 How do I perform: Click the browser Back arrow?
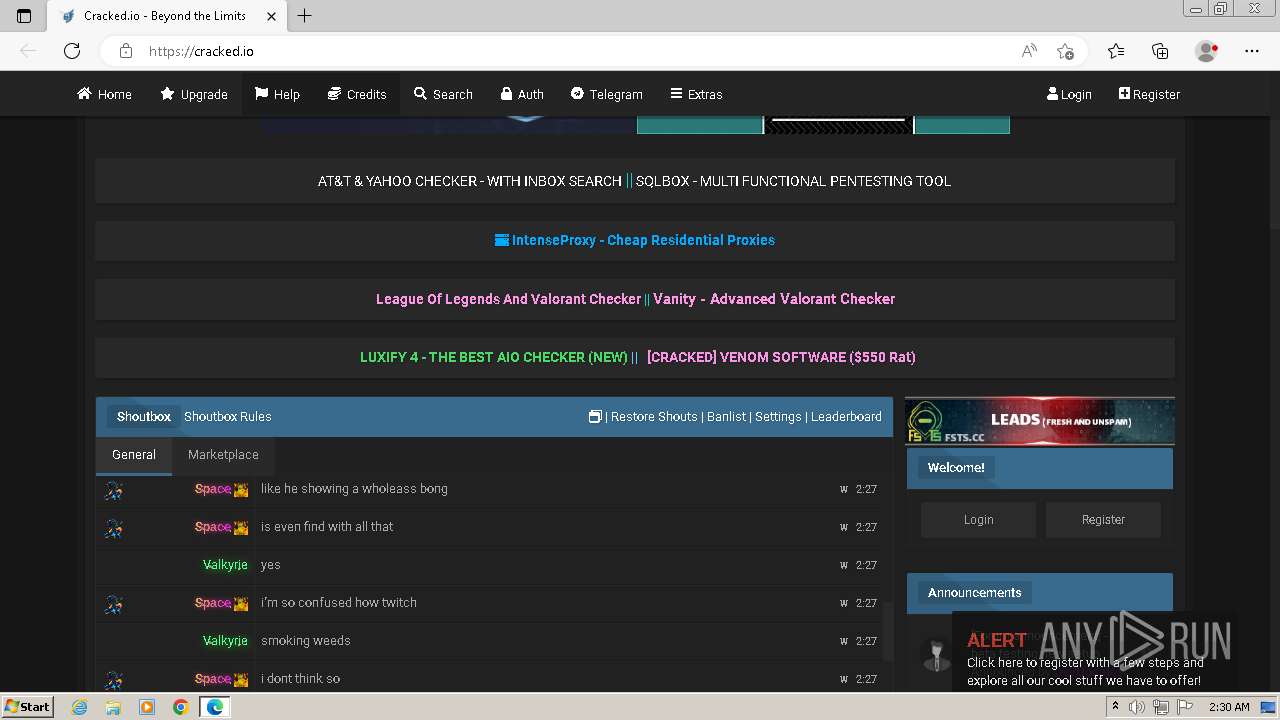[28, 51]
